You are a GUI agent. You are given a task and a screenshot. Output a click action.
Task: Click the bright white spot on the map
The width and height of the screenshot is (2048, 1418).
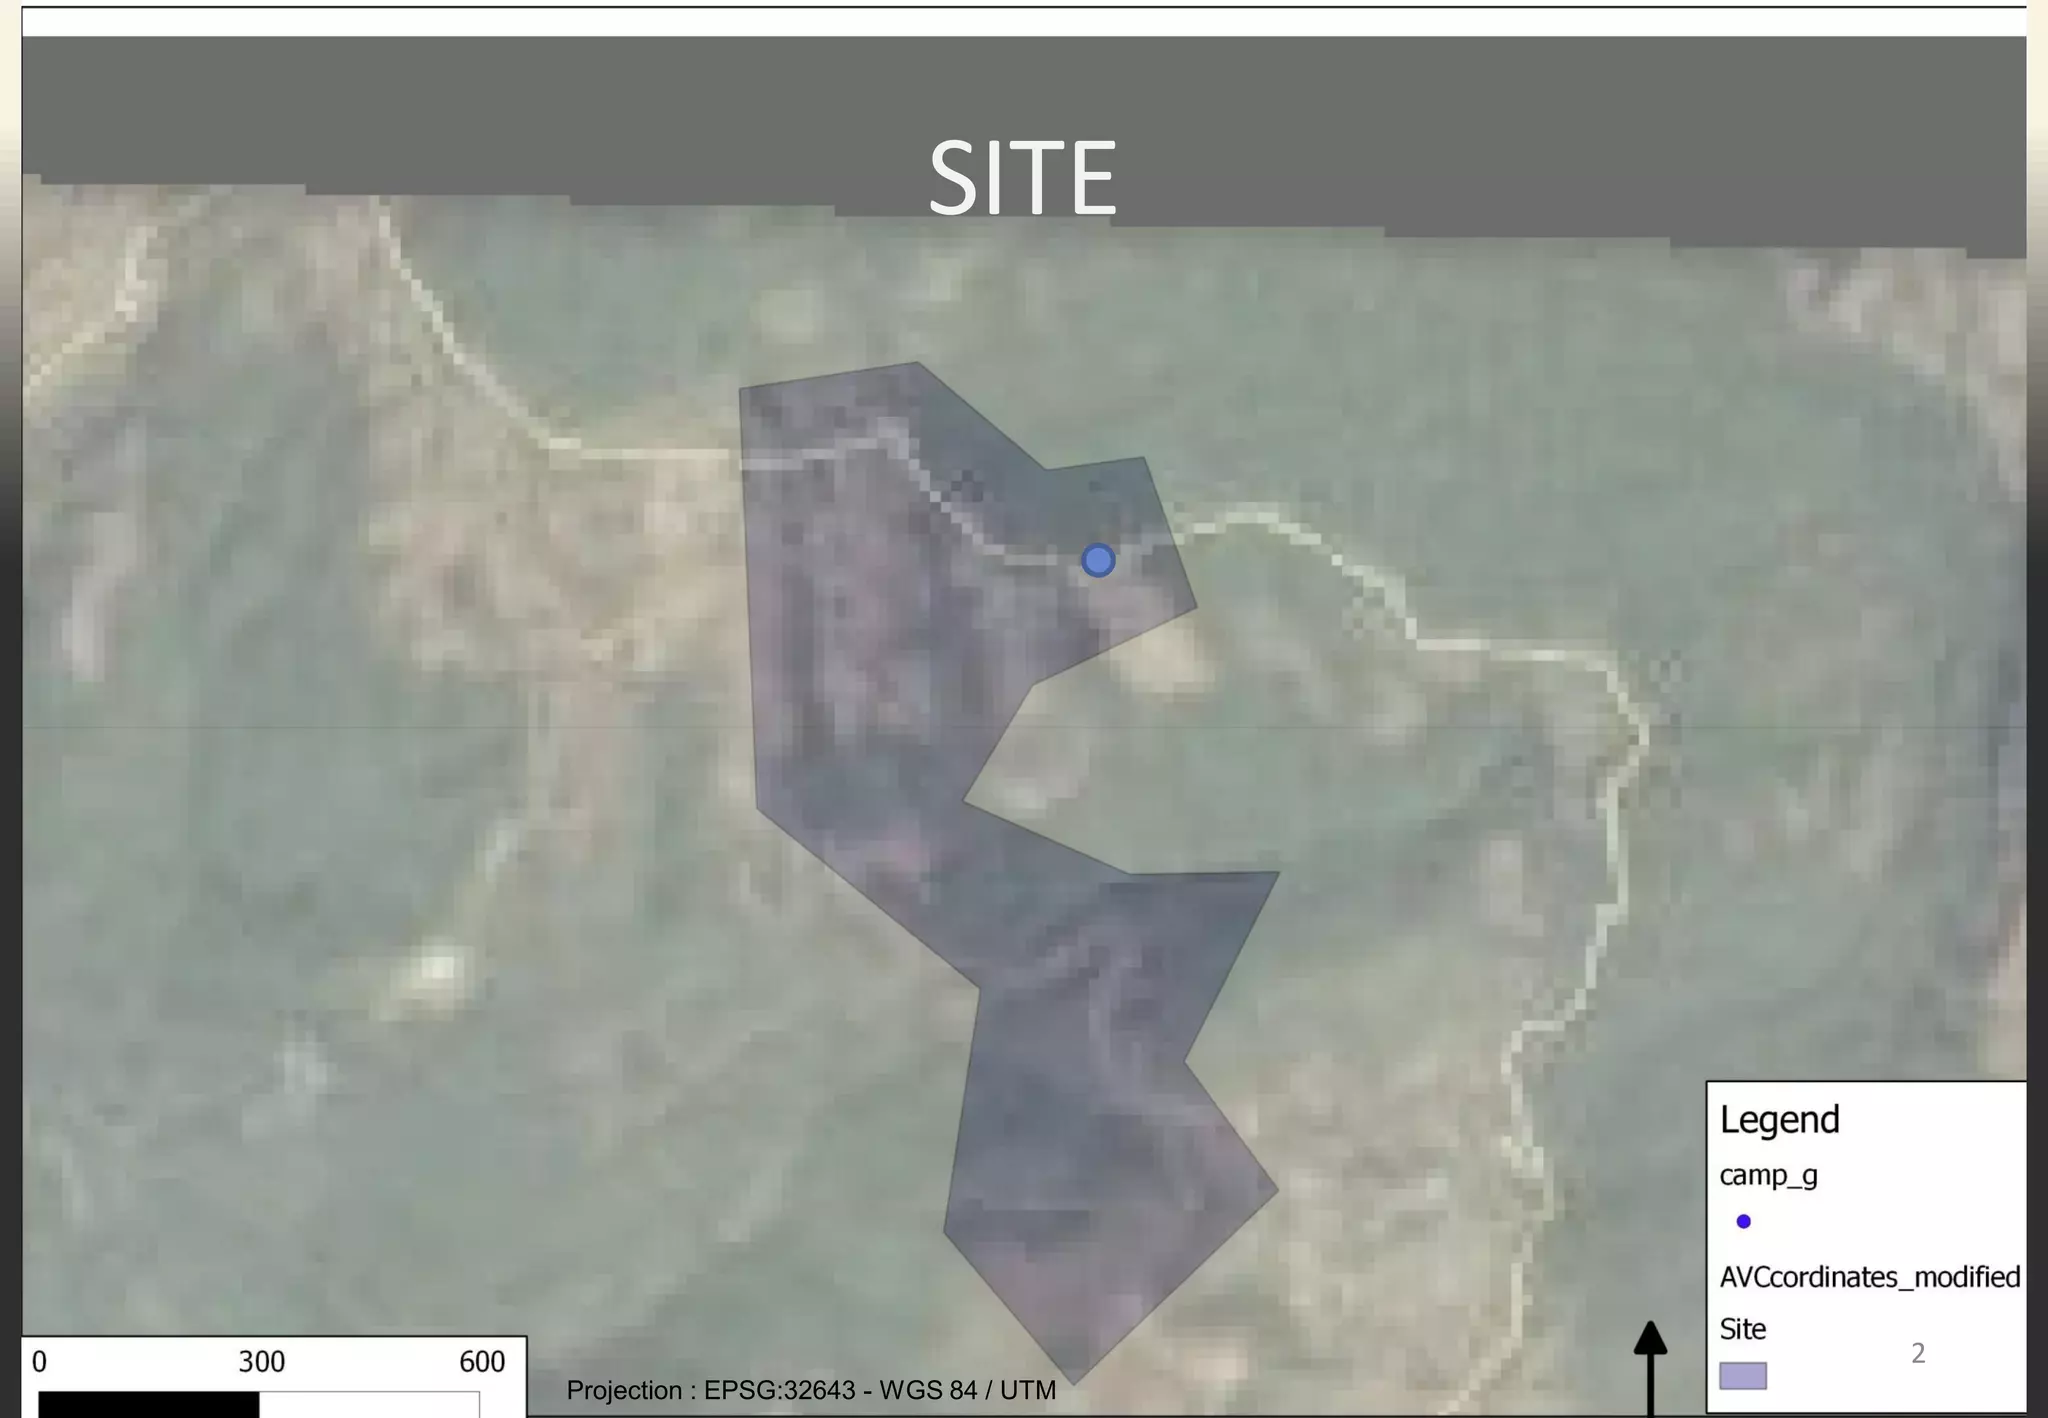[x=437, y=968]
